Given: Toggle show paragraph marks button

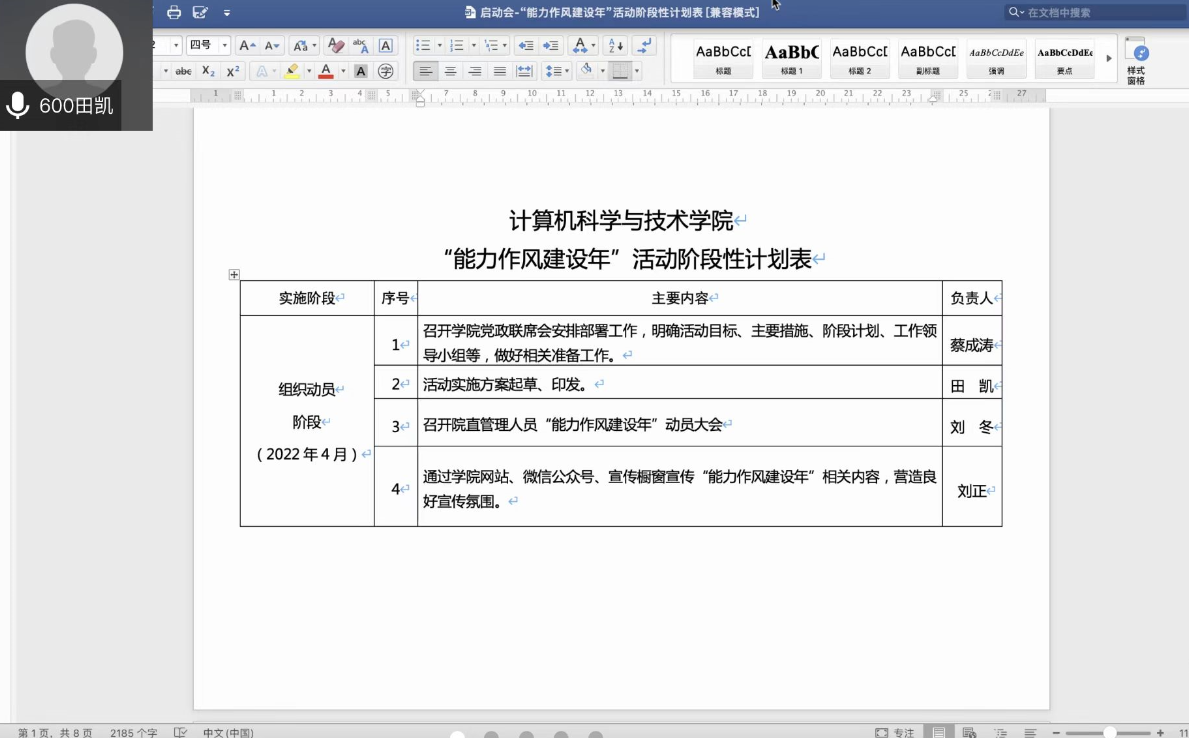Looking at the screenshot, I should [x=645, y=46].
